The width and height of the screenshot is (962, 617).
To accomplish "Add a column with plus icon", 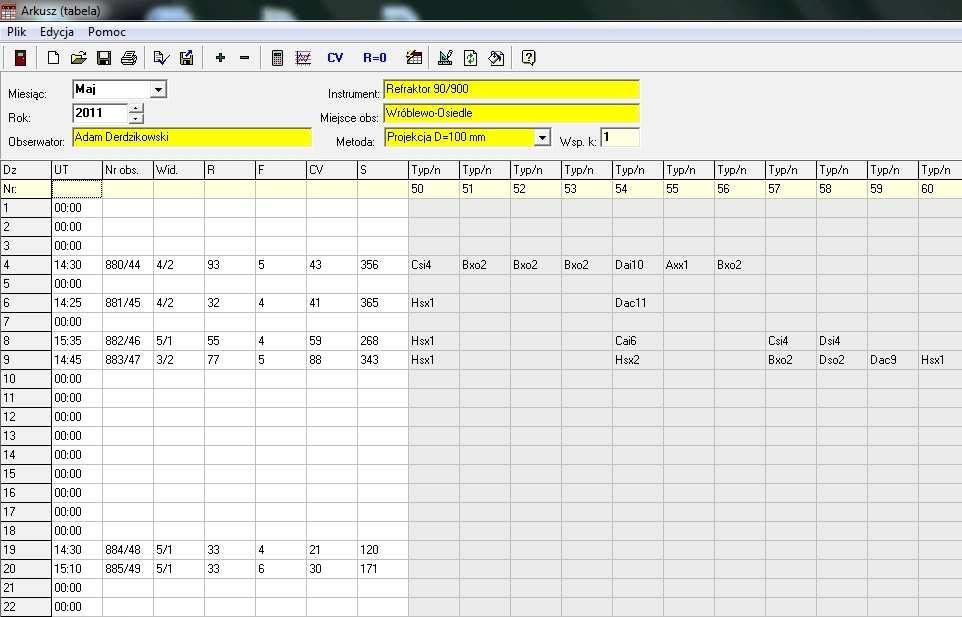I will pos(220,58).
